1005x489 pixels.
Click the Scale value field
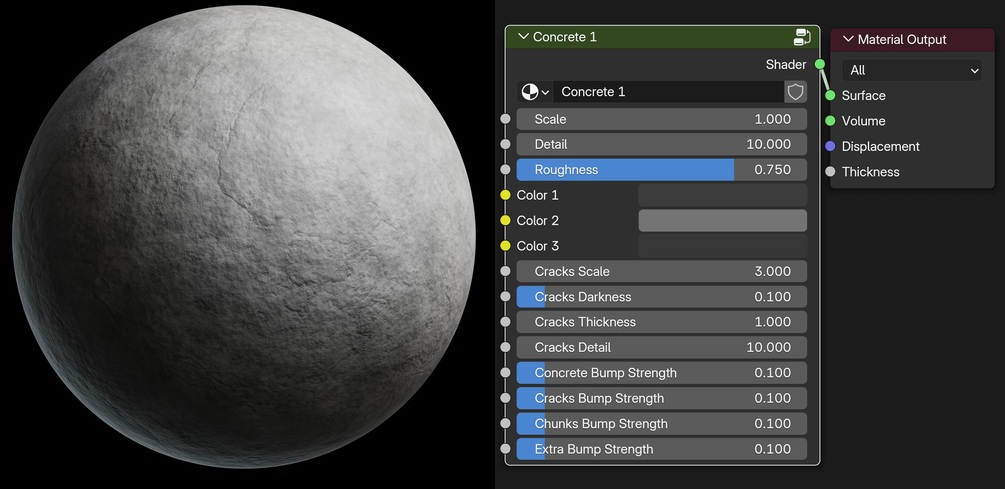[661, 119]
